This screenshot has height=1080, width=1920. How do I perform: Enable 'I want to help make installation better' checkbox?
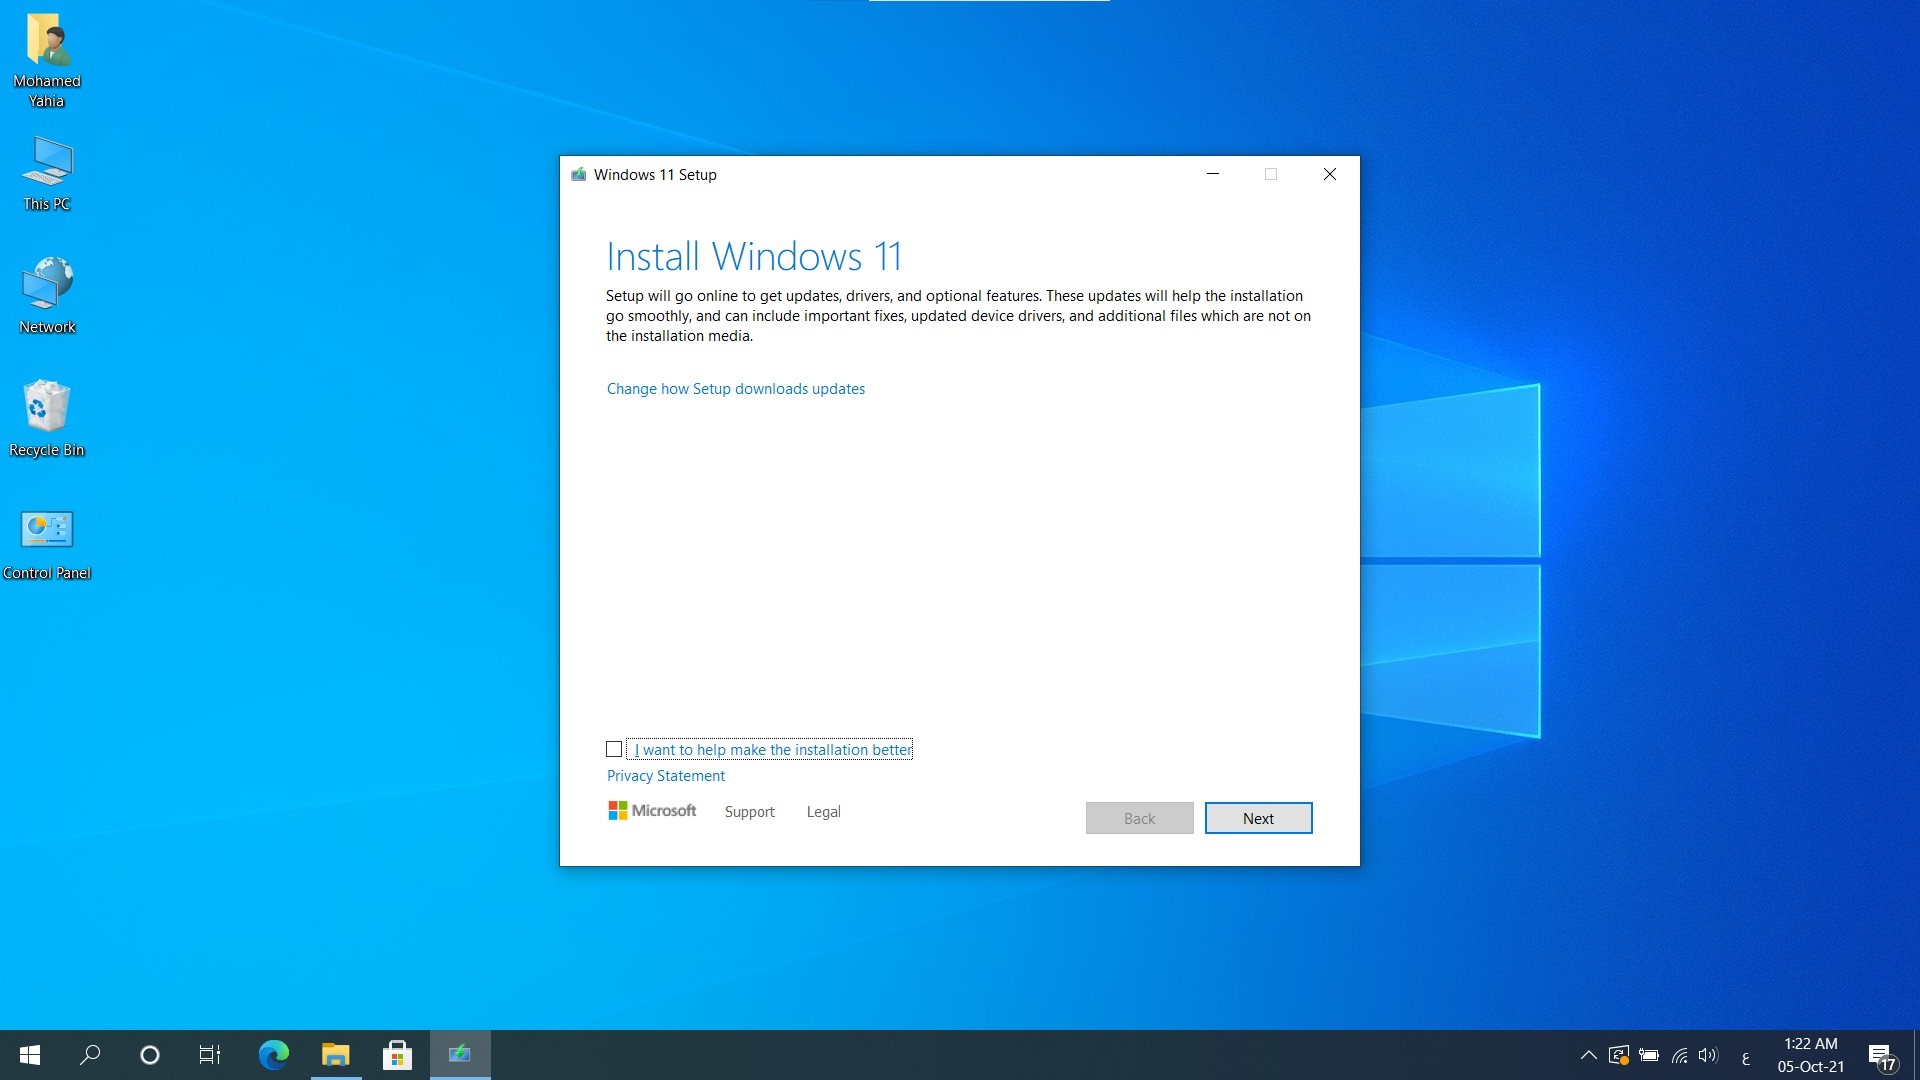tap(615, 749)
